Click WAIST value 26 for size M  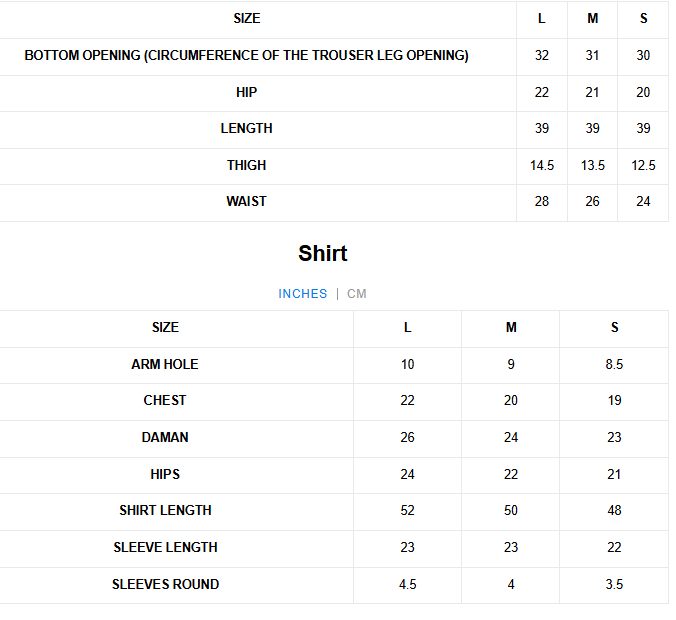pos(593,202)
